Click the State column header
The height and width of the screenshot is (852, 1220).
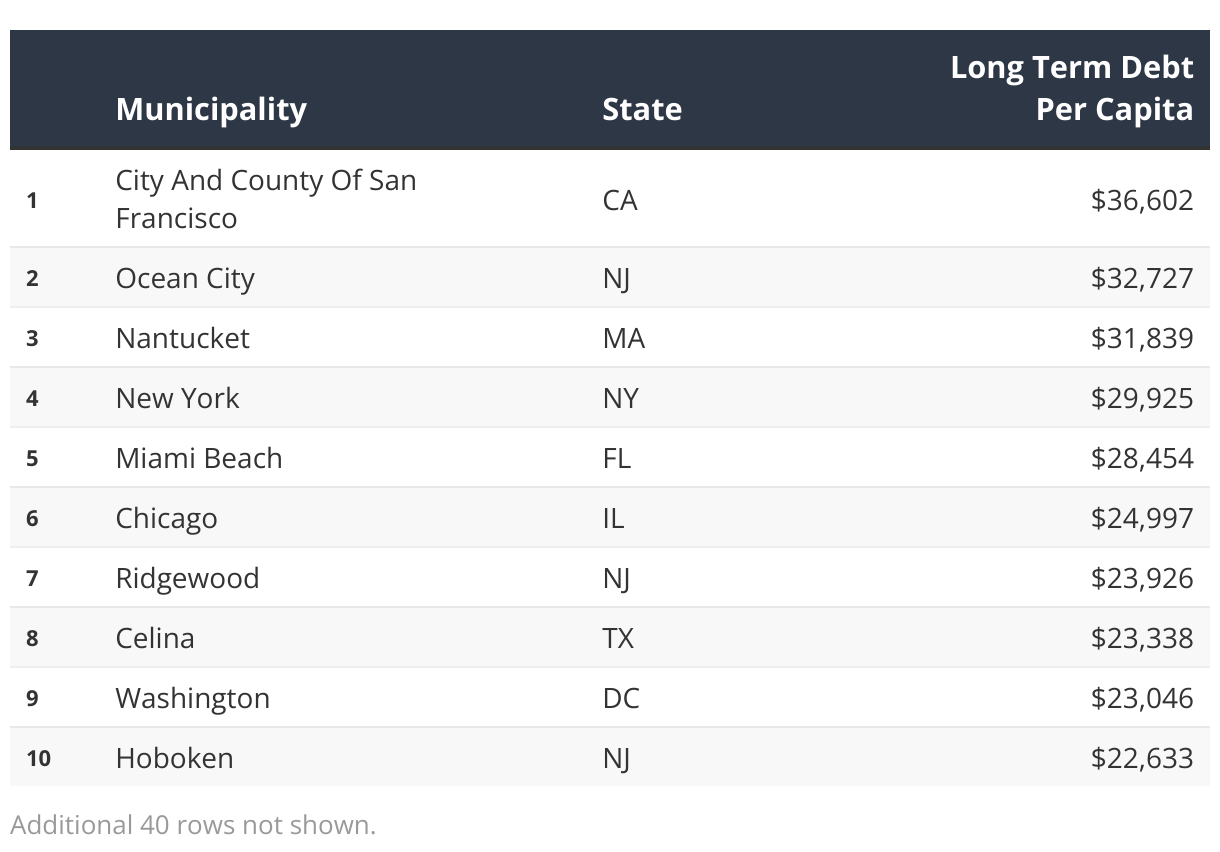pos(642,109)
